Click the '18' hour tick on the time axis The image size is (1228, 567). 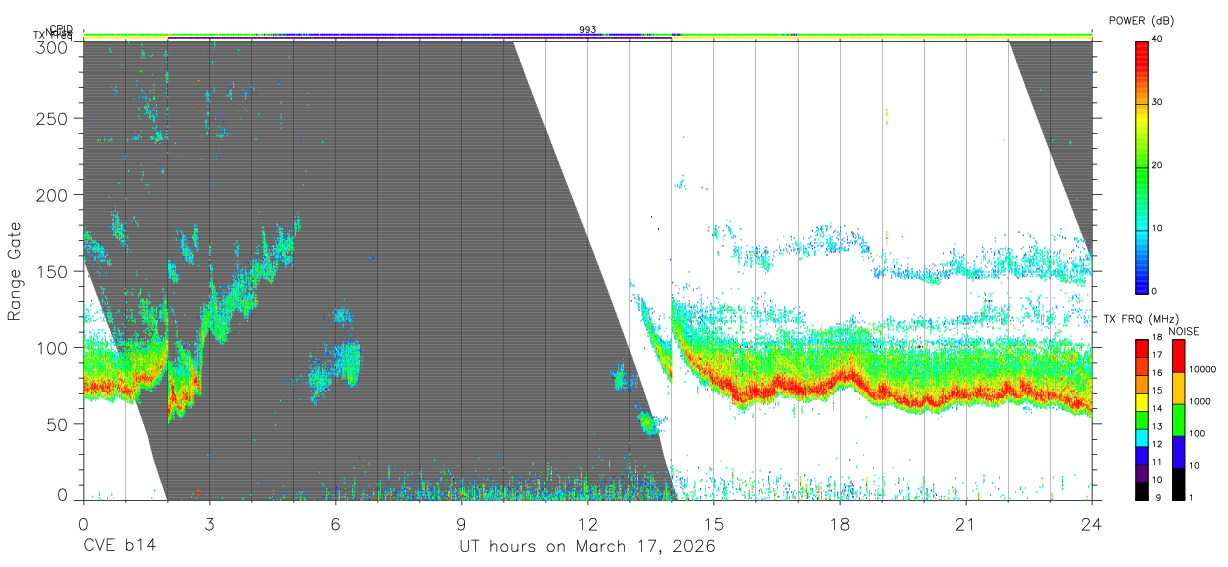point(839,524)
